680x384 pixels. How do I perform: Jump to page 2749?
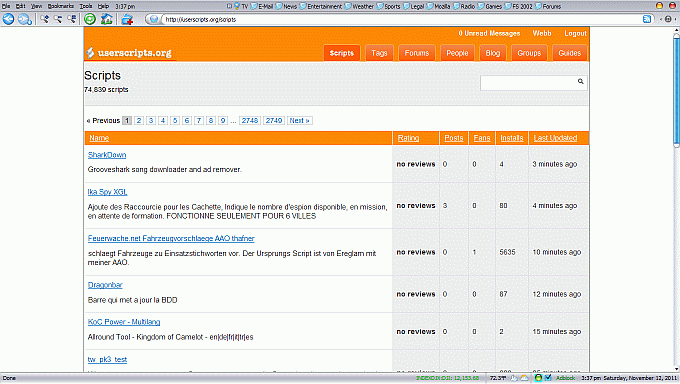[x=274, y=121]
